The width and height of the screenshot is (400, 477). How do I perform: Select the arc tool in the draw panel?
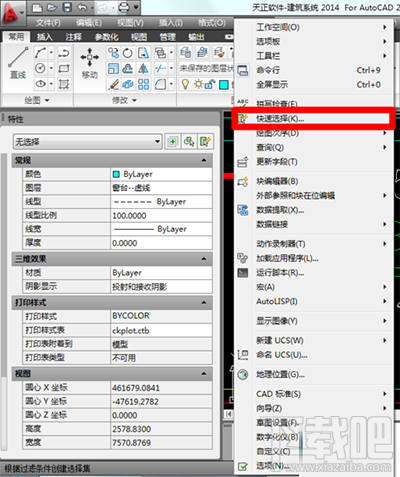(40, 53)
